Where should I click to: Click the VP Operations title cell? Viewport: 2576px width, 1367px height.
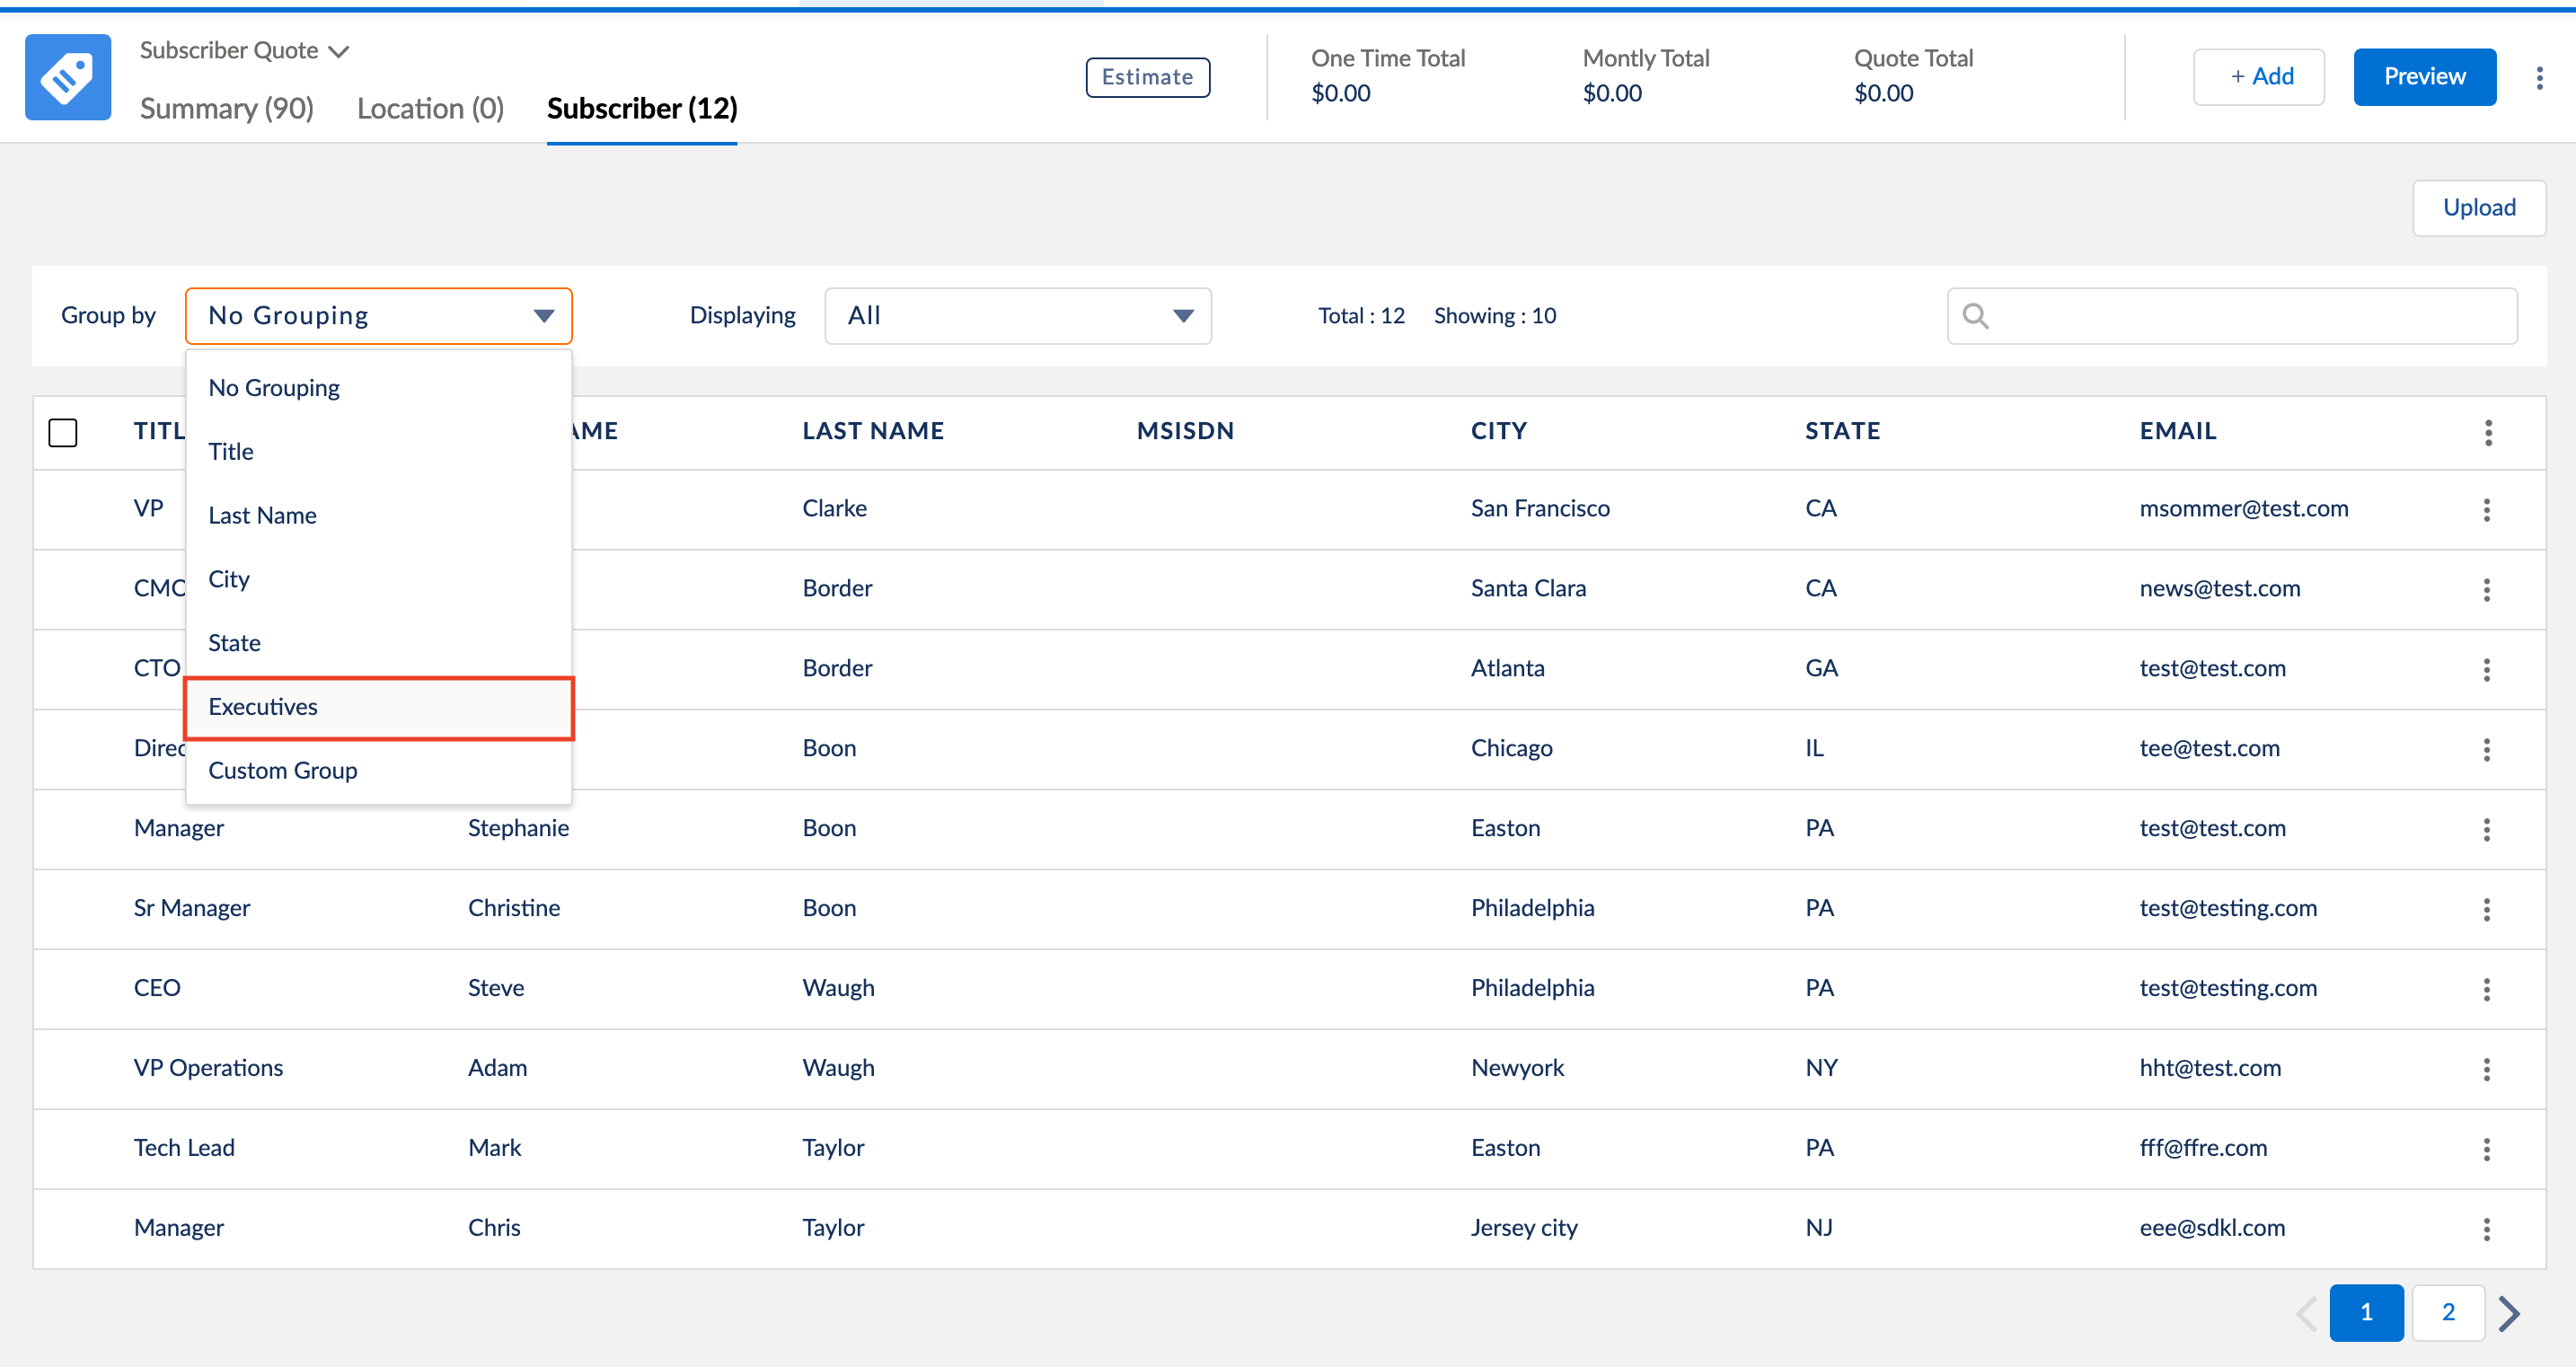click(x=208, y=1068)
